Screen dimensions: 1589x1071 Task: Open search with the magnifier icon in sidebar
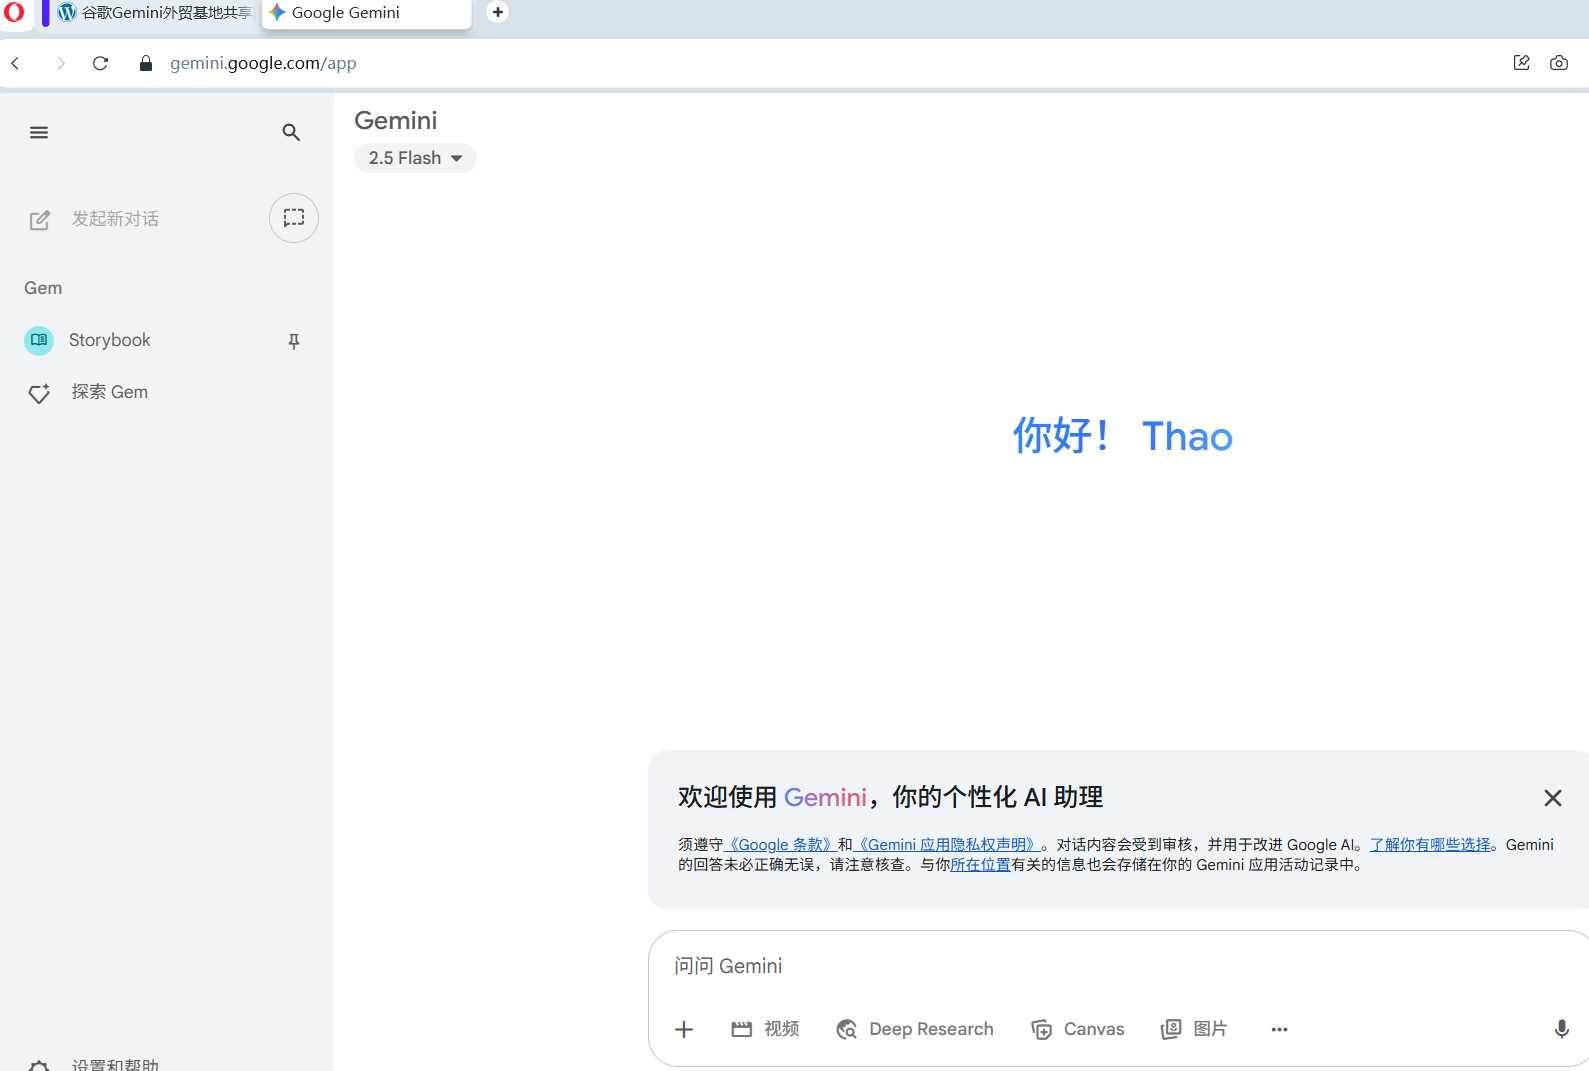(291, 132)
